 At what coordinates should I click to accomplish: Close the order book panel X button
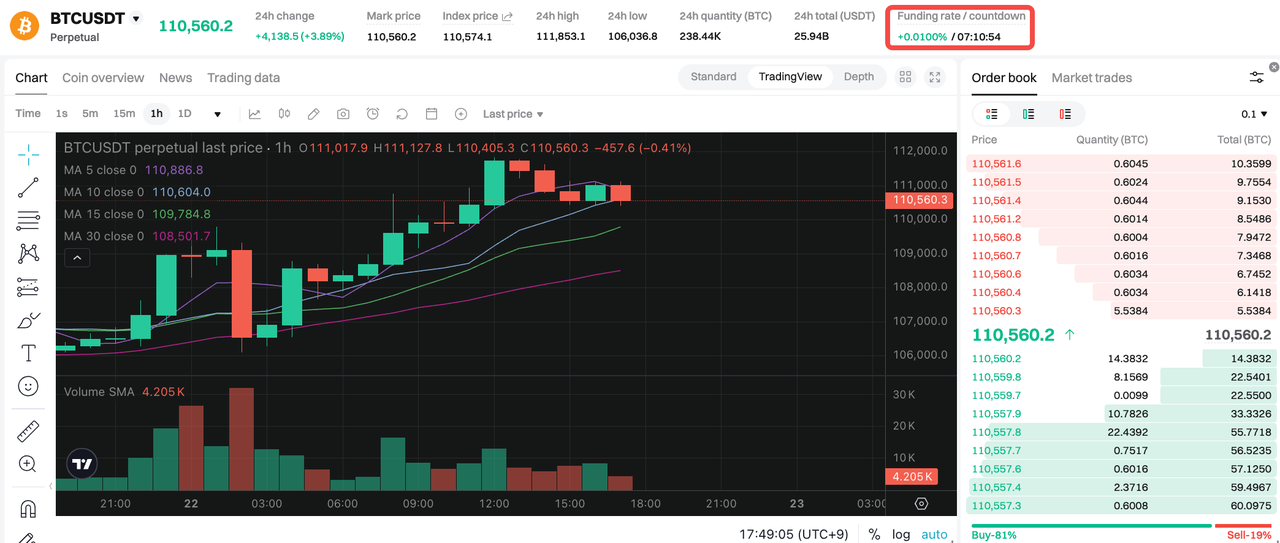coord(1273,67)
